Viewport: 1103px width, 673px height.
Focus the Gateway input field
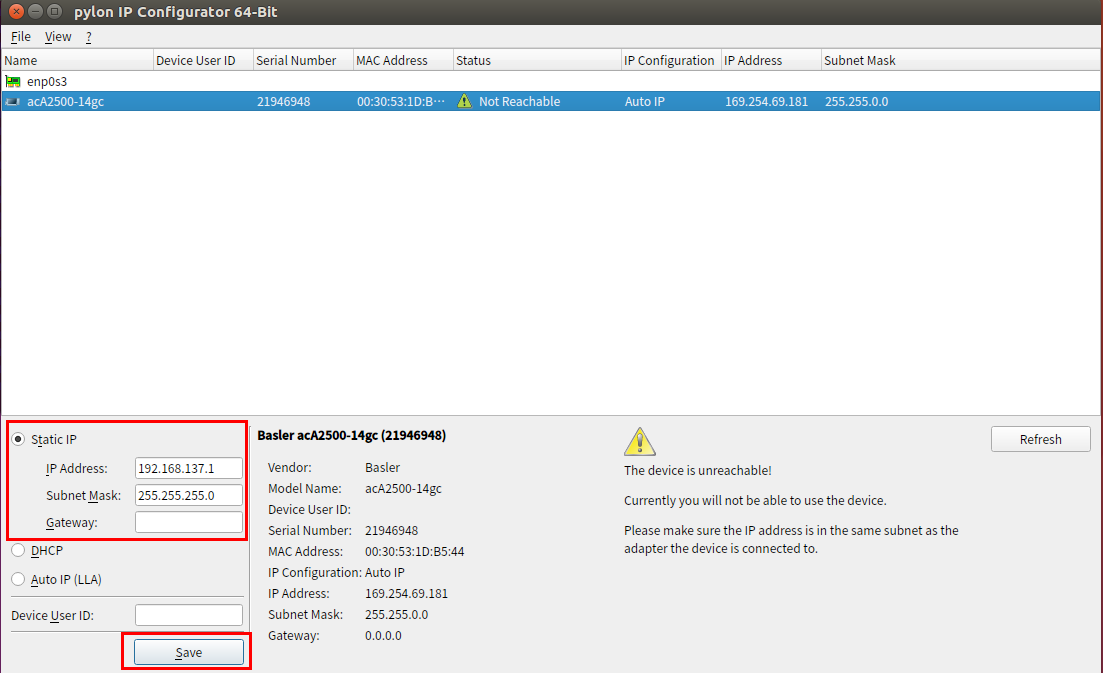click(189, 523)
